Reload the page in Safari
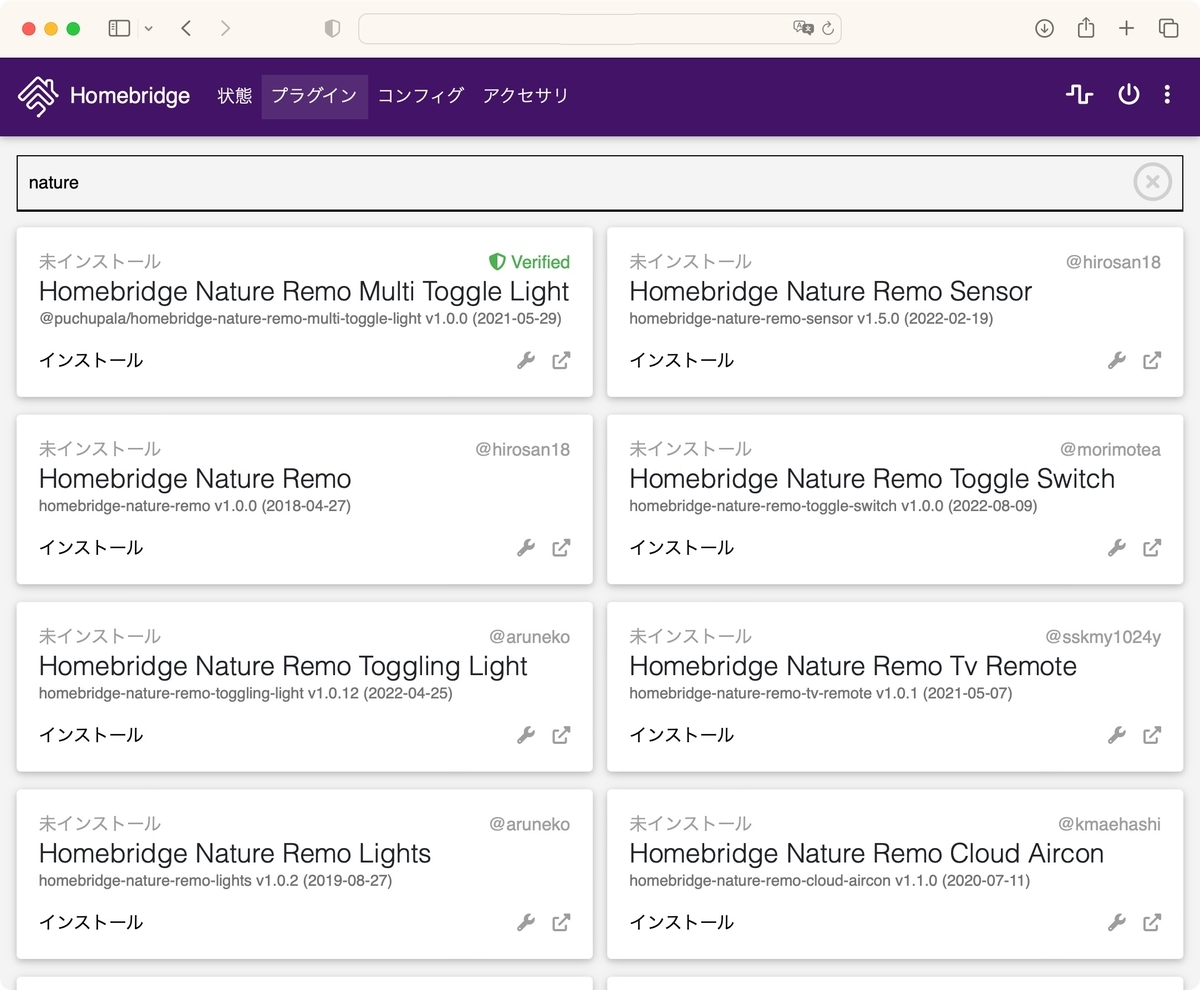 828,29
